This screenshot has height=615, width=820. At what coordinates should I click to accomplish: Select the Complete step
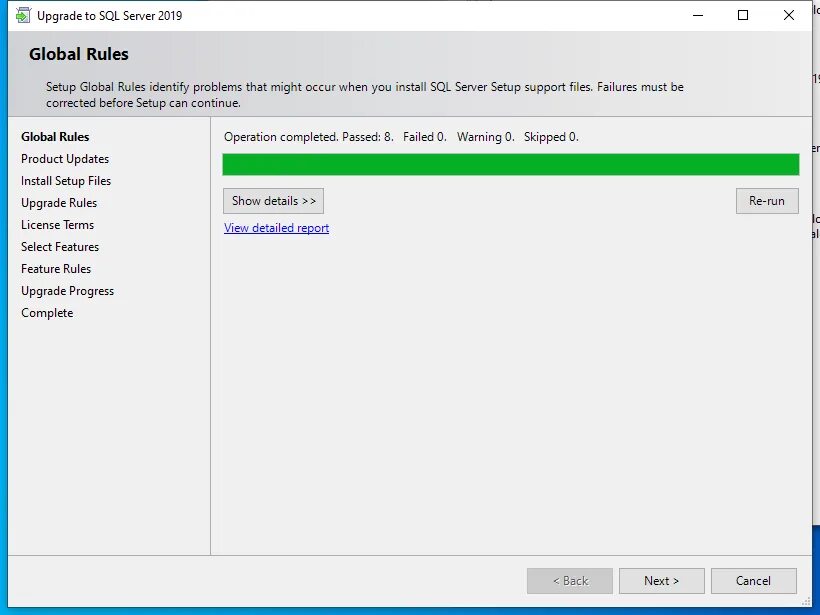46,312
